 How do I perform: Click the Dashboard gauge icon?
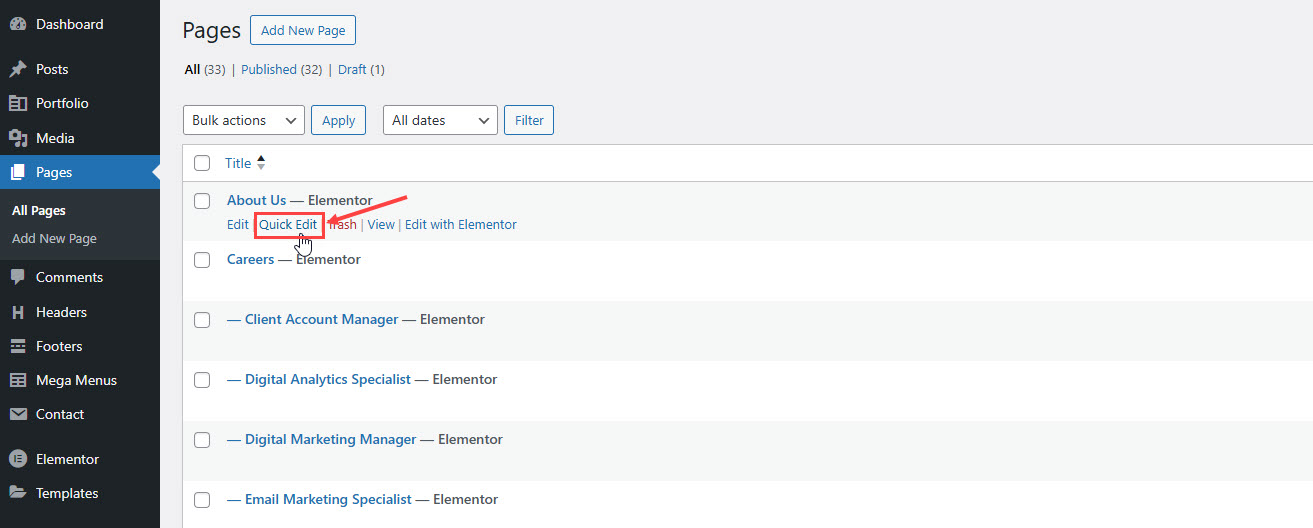(17, 24)
